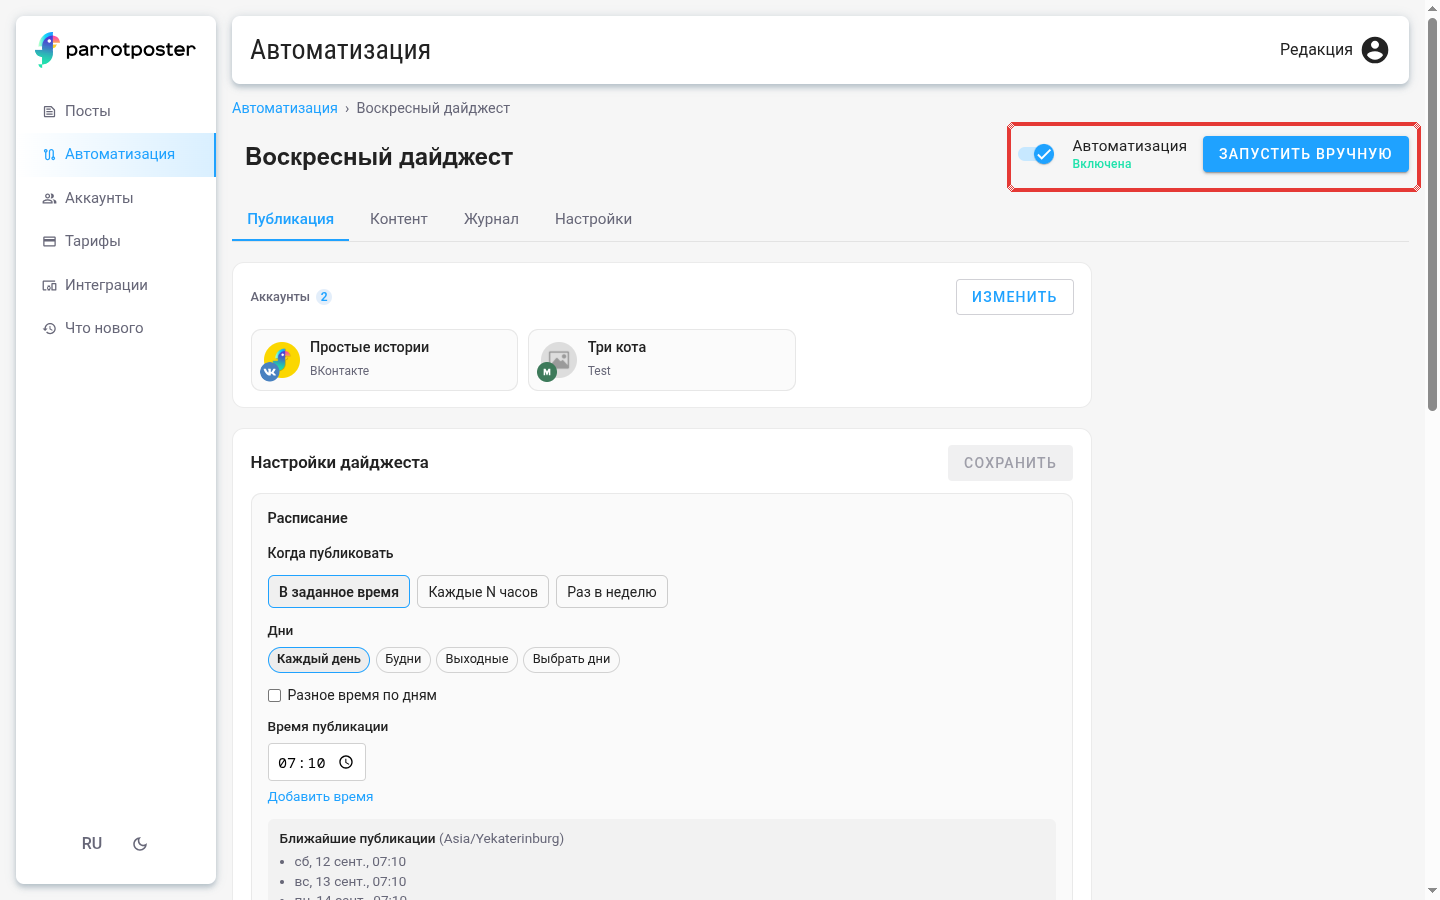Click the Тарифы card icon
Image resolution: width=1440 pixels, height=900 pixels.
49,242
